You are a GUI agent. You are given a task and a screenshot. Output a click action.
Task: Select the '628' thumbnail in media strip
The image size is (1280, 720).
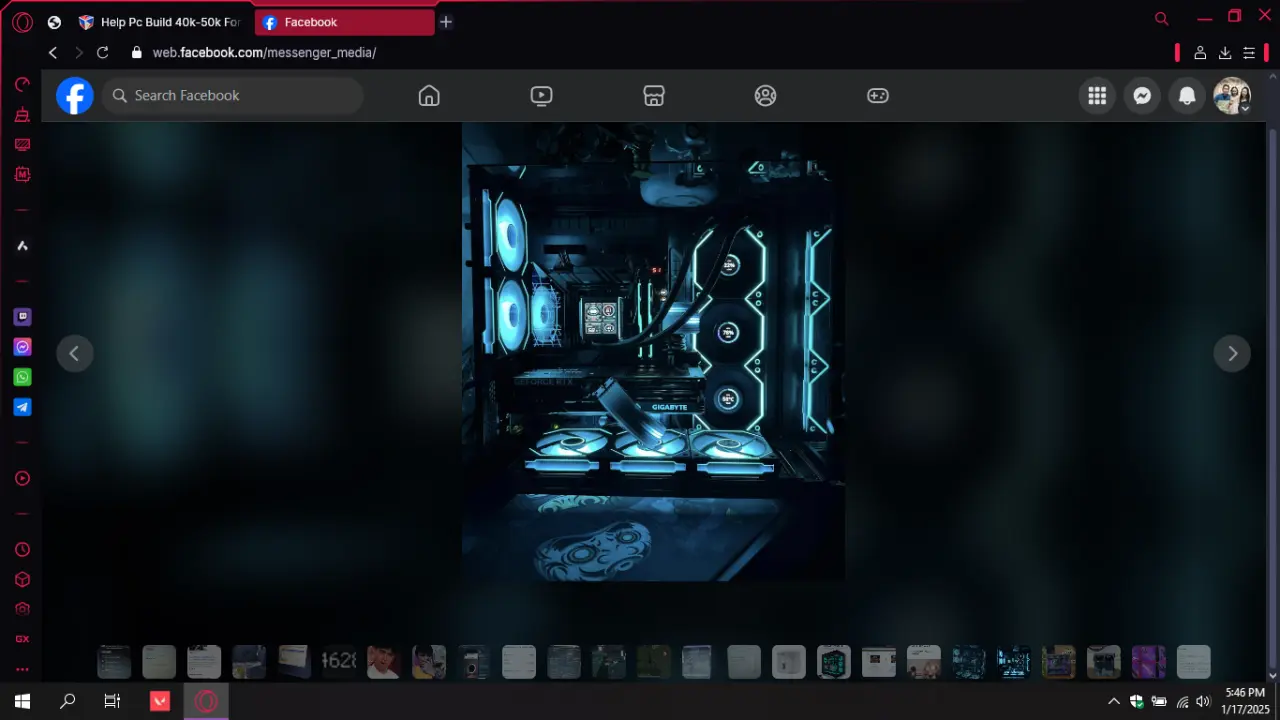coord(338,661)
